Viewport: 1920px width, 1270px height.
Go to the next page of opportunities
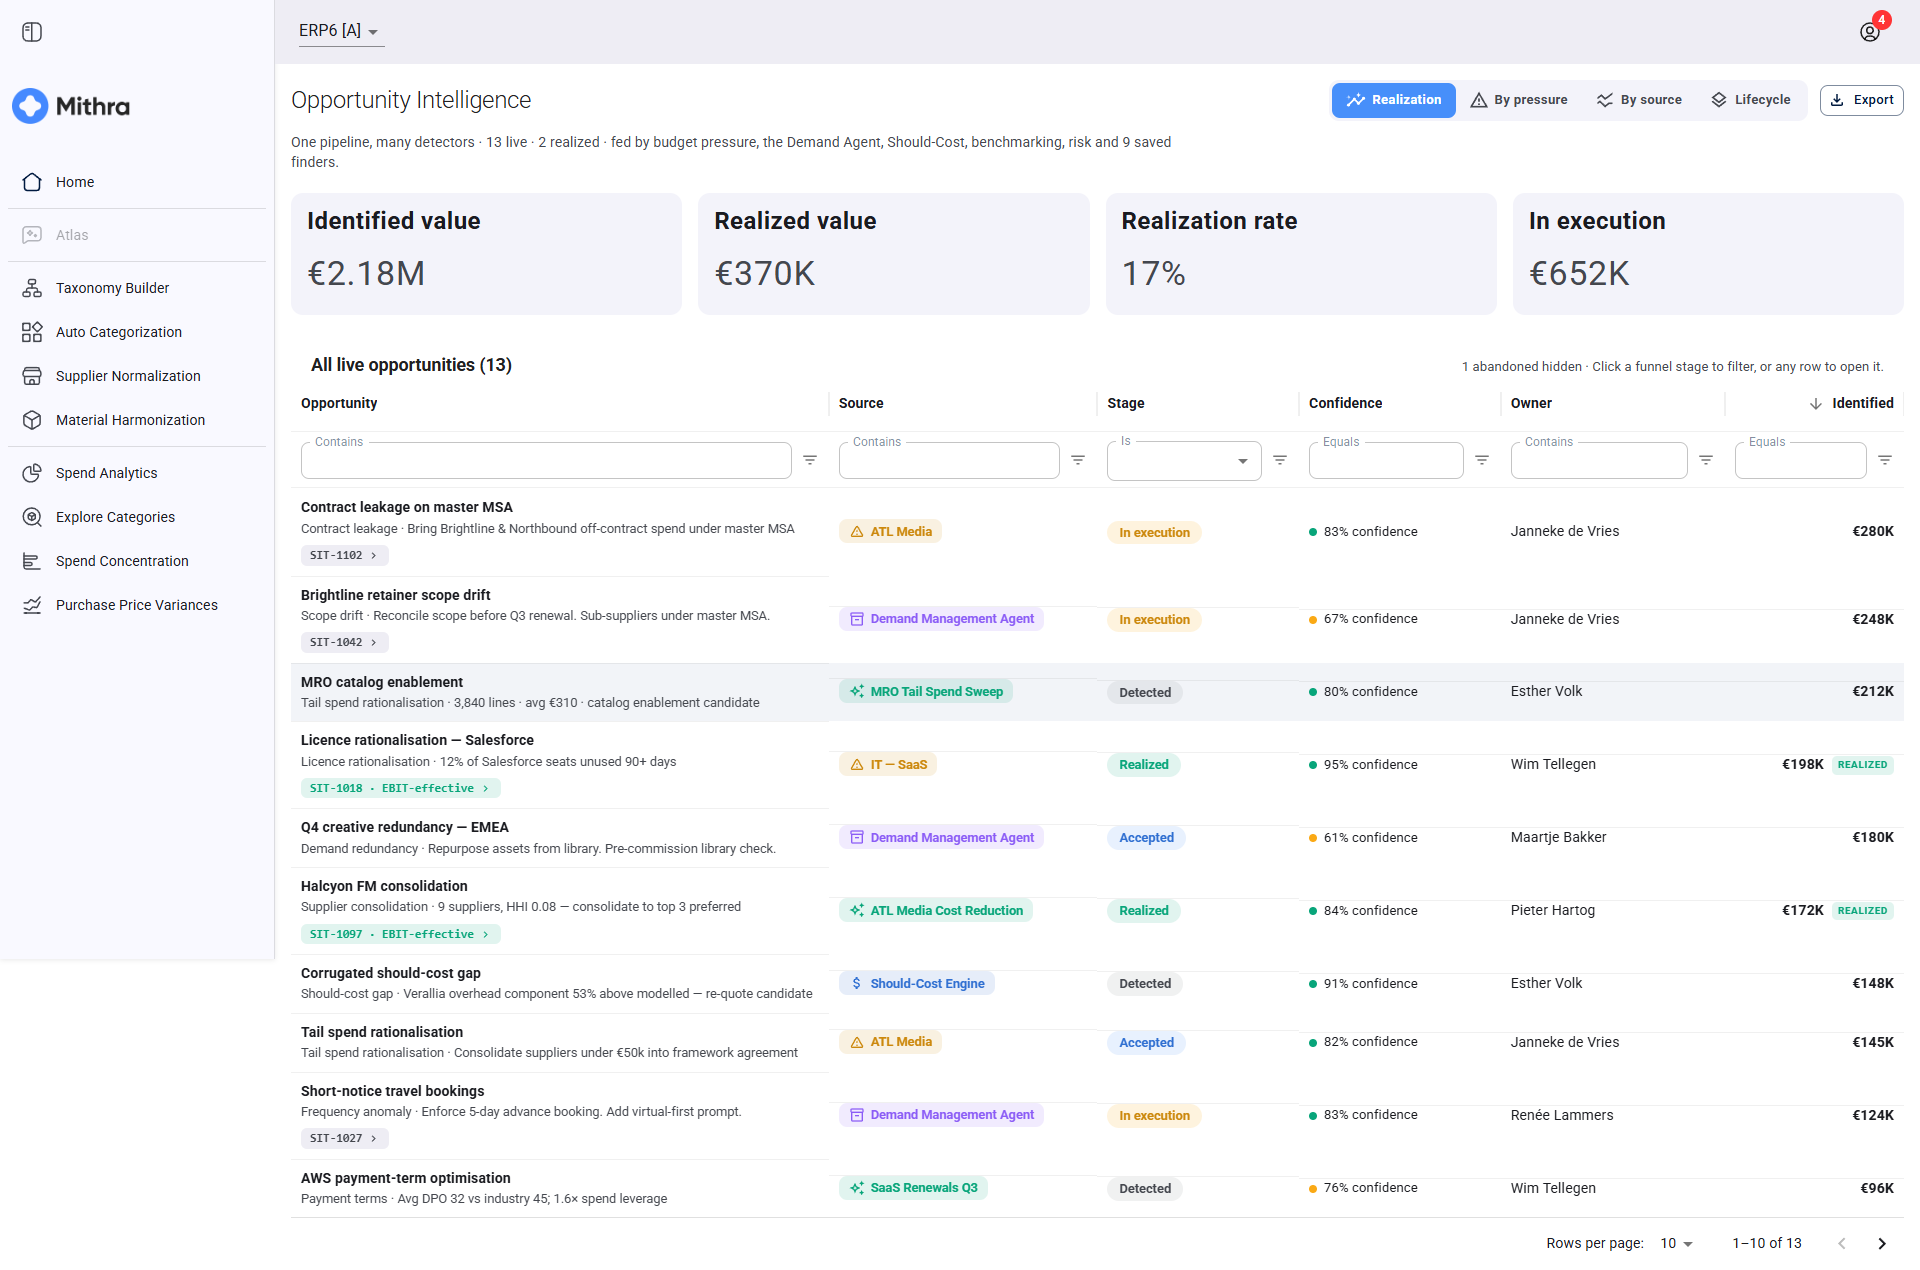tap(1882, 1243)
